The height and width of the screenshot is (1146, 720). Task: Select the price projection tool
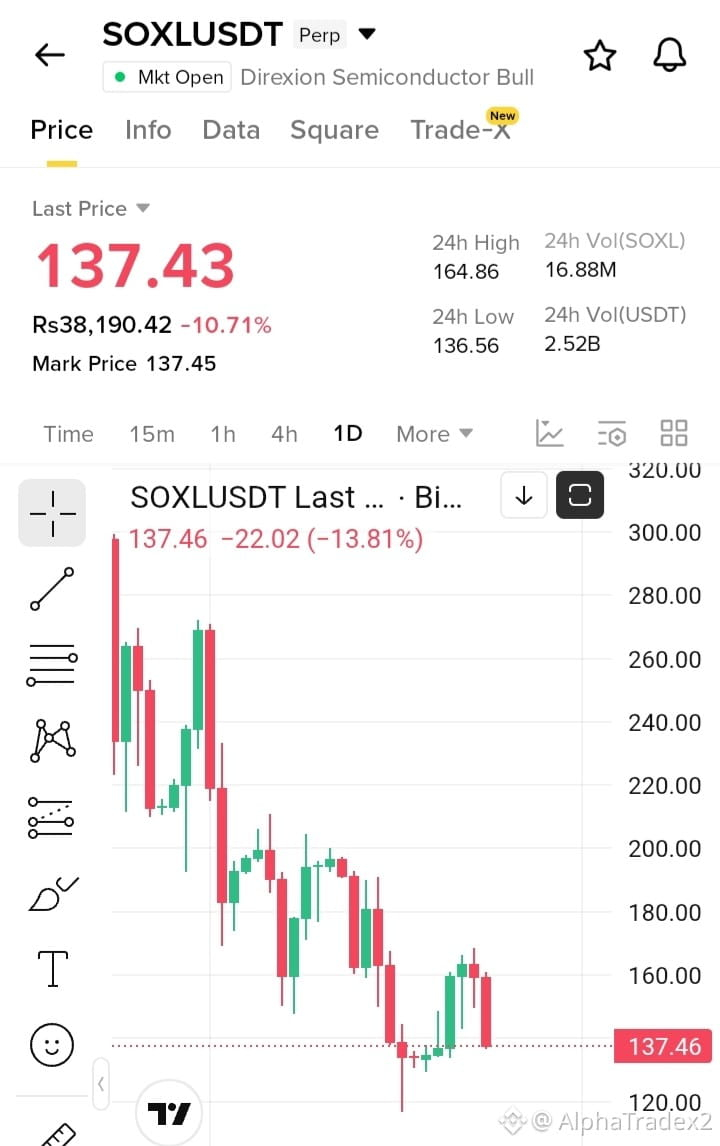tap(50, 817)
